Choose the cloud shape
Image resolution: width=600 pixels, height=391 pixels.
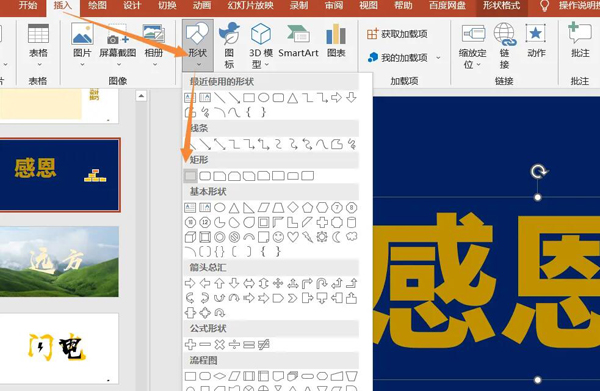(351, 236)
